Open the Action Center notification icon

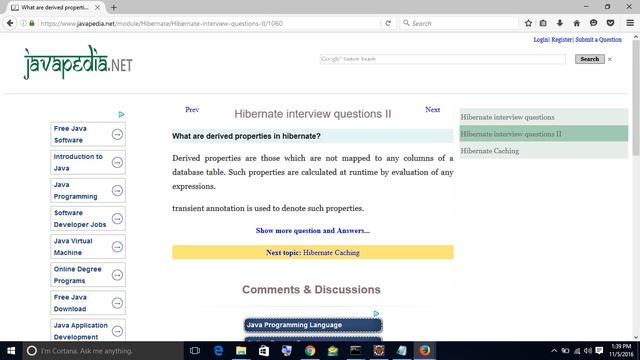pyautogui.click(x=599, y=351)
